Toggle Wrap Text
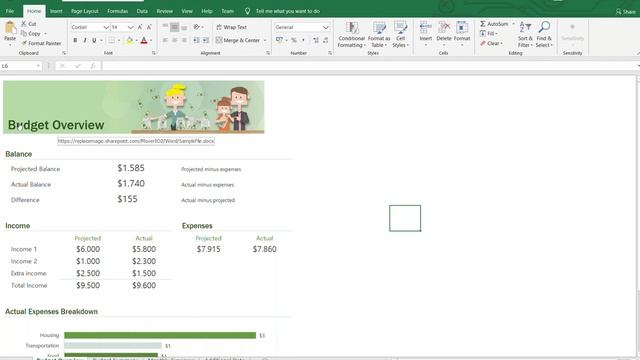This screenshot has height=360, width=640. [231, 27]
